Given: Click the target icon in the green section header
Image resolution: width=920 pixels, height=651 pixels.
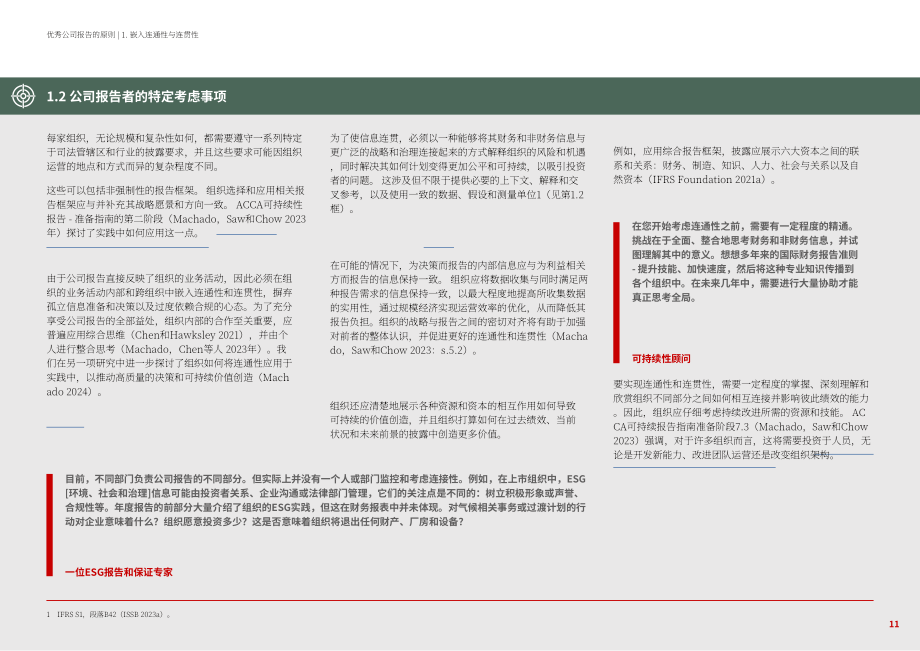Looking at the screenshot, I should coord(23,96).
